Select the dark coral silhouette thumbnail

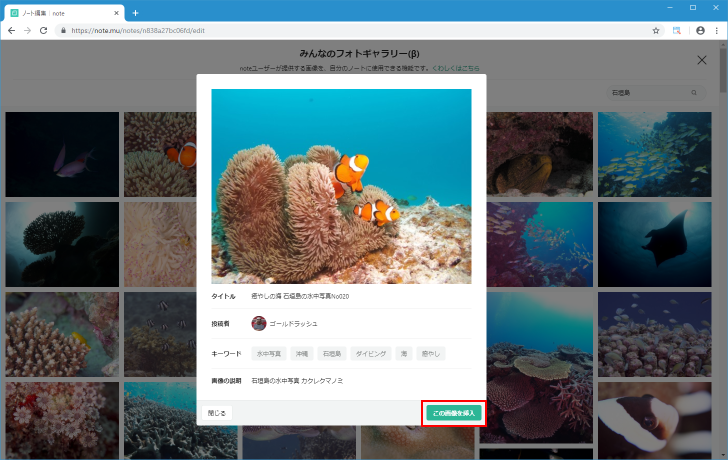[x=62, y=244]
